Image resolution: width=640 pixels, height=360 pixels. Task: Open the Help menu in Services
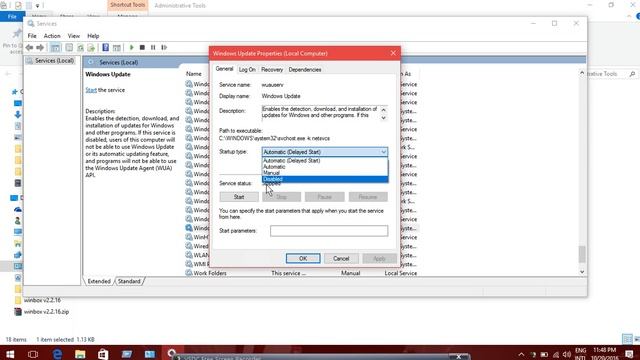coord(93,36)
